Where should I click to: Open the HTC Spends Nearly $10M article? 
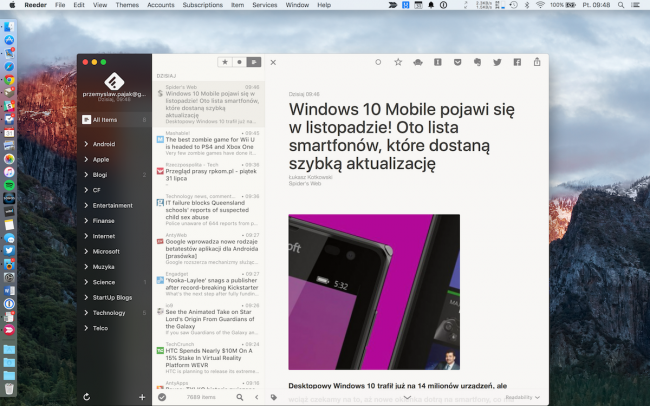click(x=209, y=358)
